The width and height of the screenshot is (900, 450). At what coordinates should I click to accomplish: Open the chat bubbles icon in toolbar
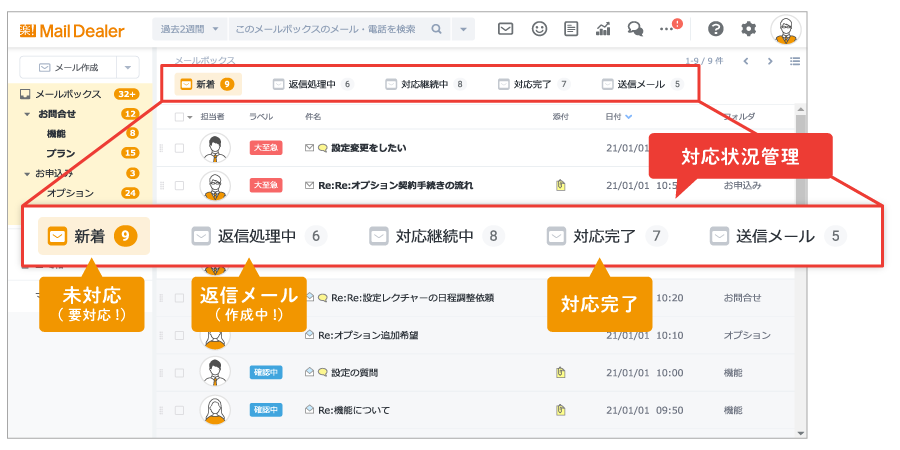[635, 29]
